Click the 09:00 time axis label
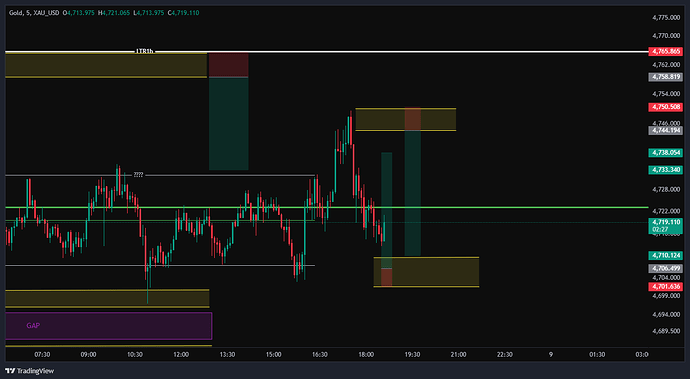Image resolution: width=690 pixels, height=379 pixels. (x=88, y=354)
